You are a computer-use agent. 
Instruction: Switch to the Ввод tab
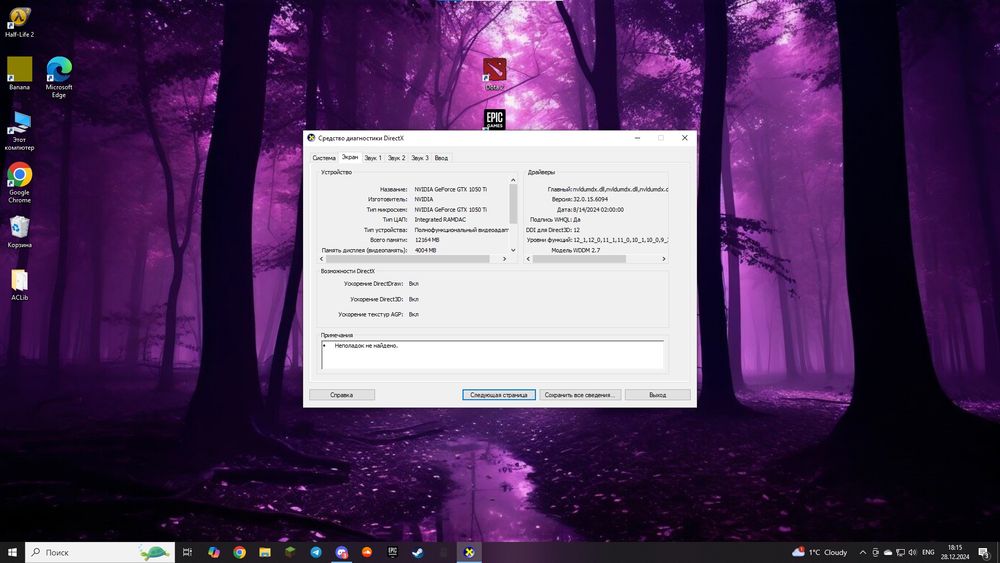pyautogui.click(x=441, y=157)
